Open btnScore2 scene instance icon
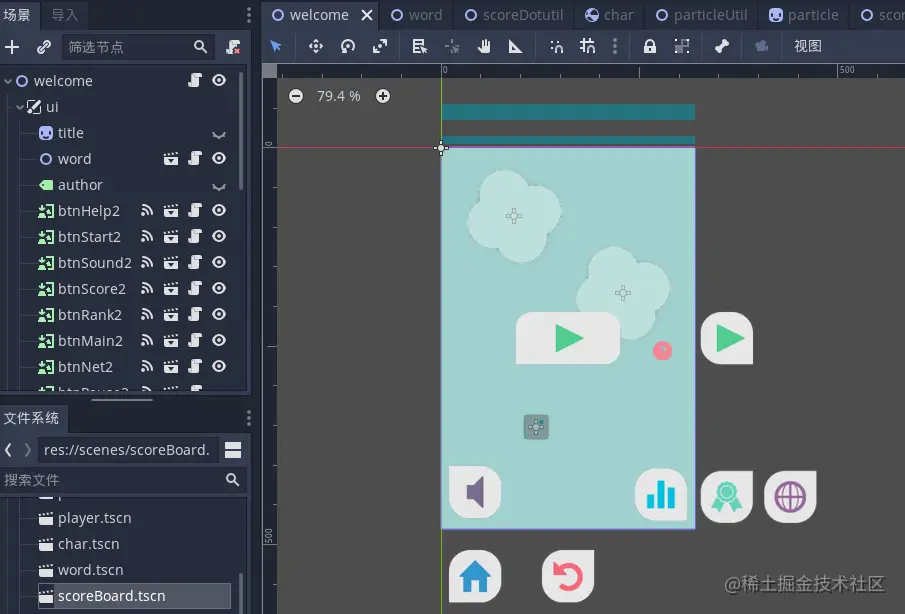The image size is (905, 614). click(171, 289)
